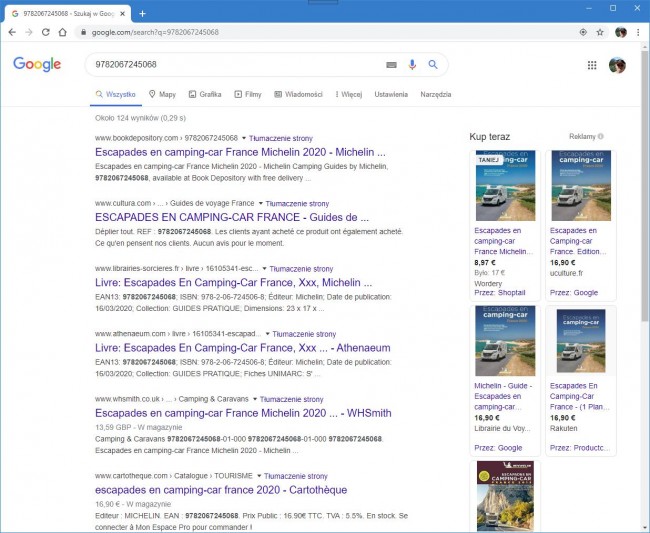Click Tłumaczenie strony for bookdepository result
The image size is (650, 533).
coord(281,138)
